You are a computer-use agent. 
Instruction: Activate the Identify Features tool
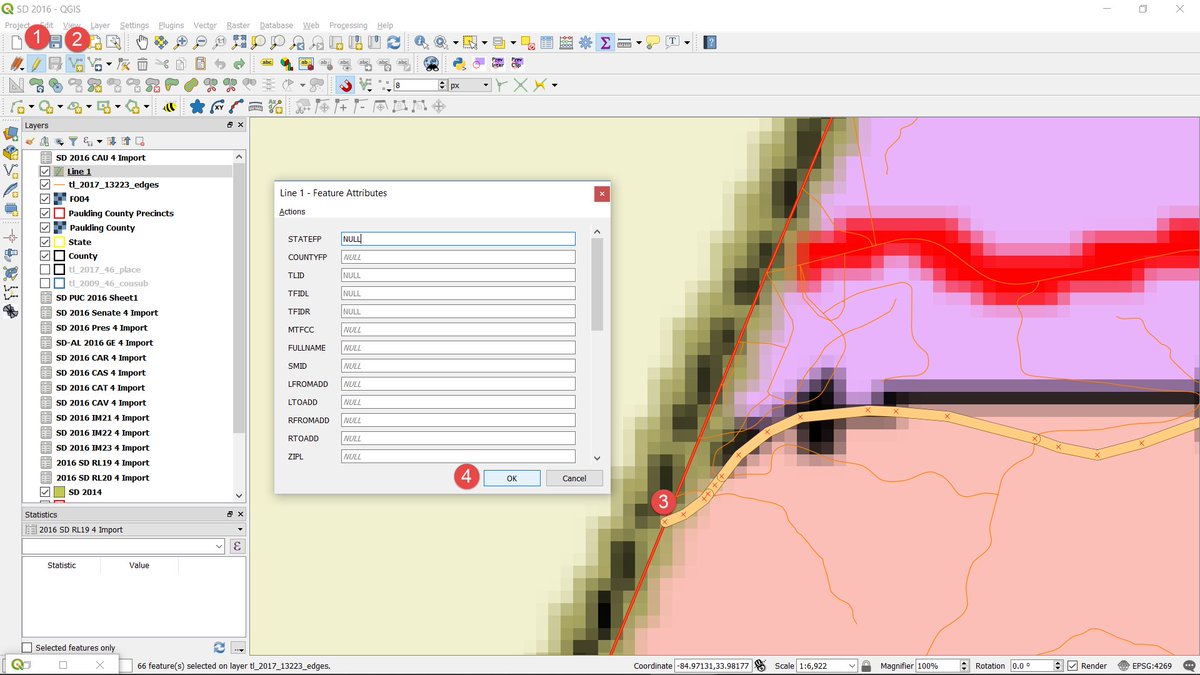tap(421, 43)
